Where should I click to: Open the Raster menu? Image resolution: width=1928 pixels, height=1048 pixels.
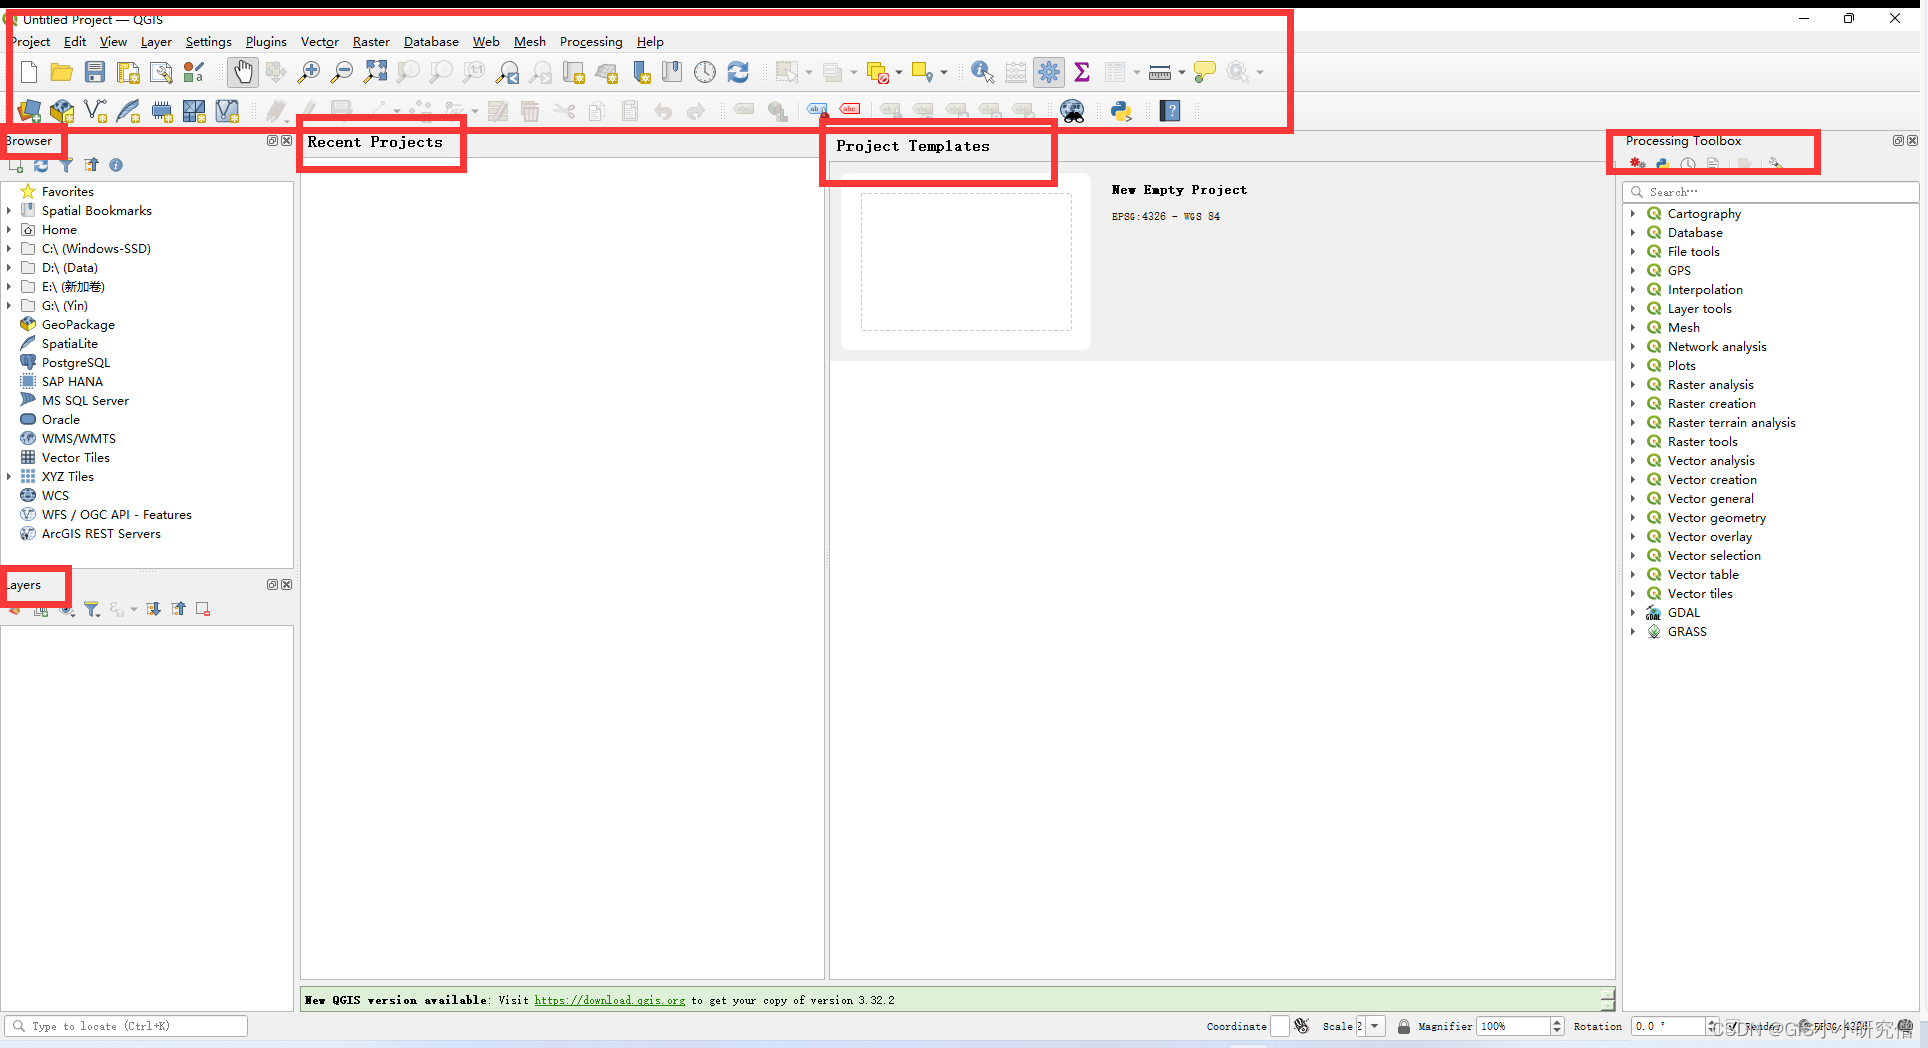pyautogui.click(x=371, y=42)
